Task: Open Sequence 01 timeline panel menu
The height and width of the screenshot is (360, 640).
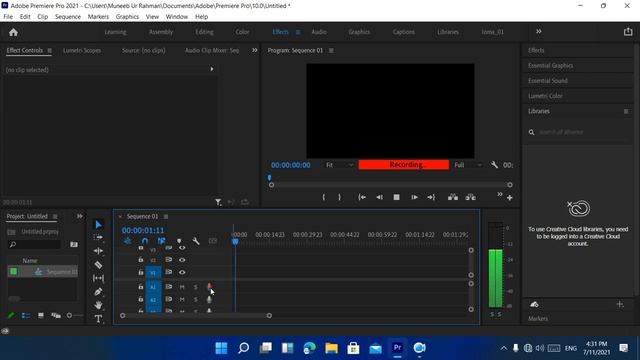Action: click(x=166, y=216)
